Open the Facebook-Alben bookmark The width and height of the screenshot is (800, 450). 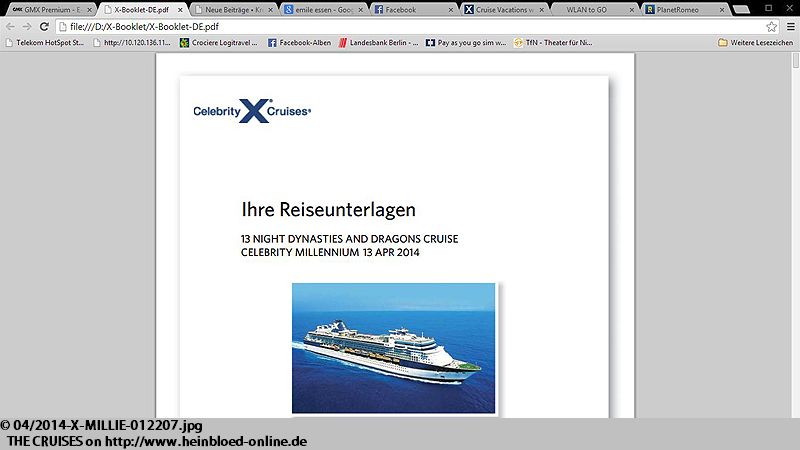tap(299, 43)
